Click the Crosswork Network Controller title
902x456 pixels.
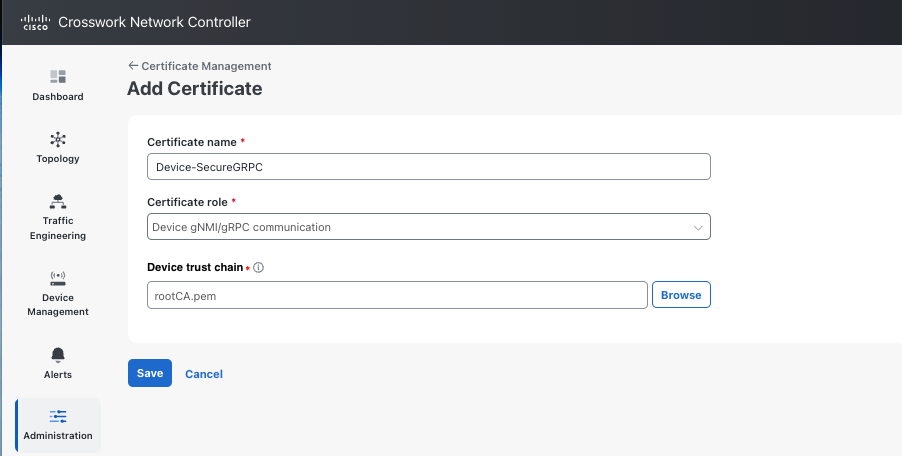coord(154,22)
